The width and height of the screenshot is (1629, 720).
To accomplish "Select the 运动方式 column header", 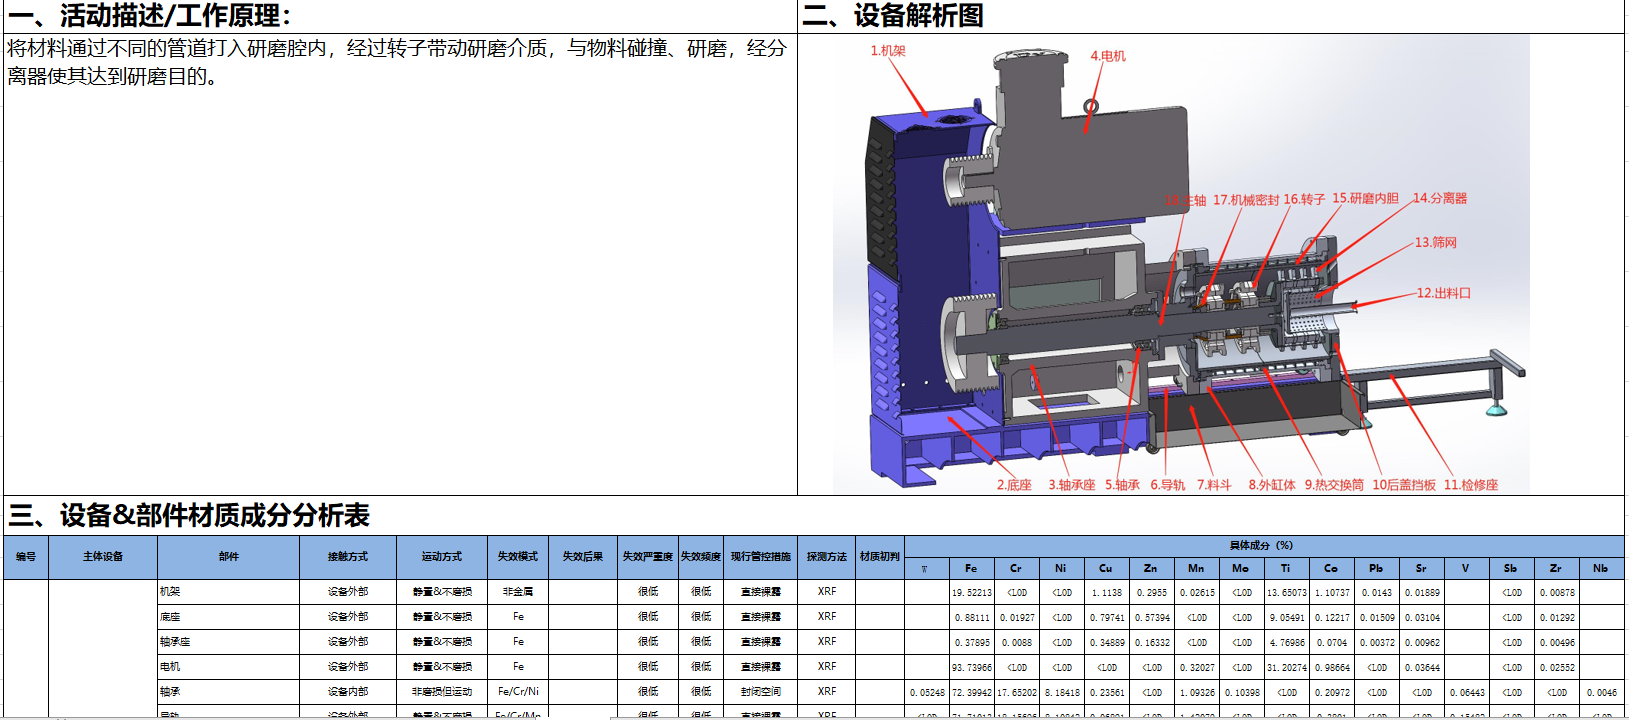I will coord(442,557).
